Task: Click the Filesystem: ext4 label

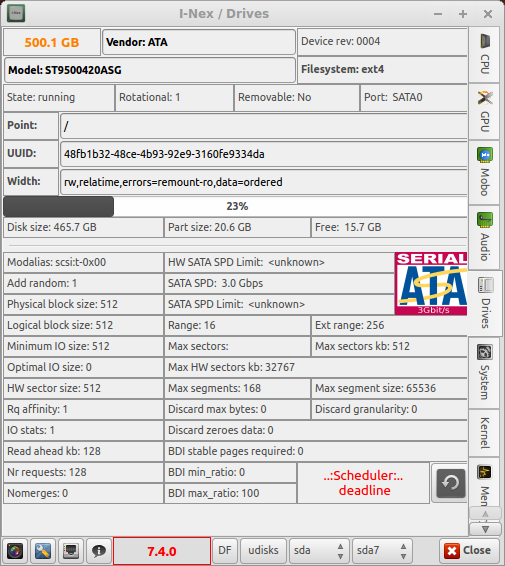Action: 382,69
